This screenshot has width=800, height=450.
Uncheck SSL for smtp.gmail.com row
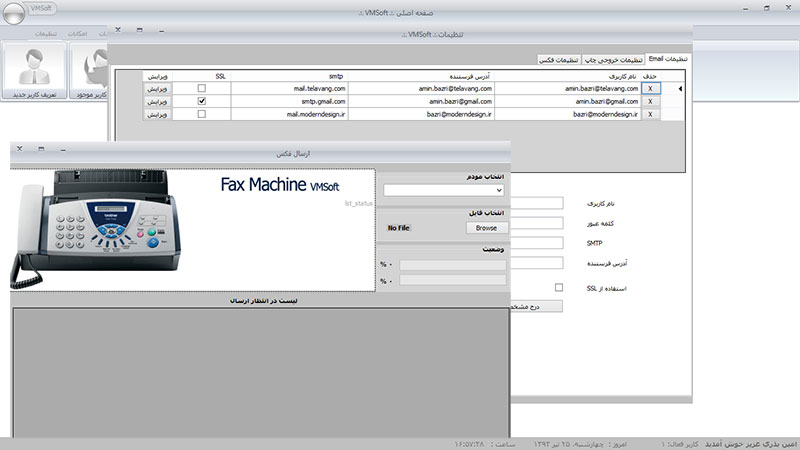(203, 101)
